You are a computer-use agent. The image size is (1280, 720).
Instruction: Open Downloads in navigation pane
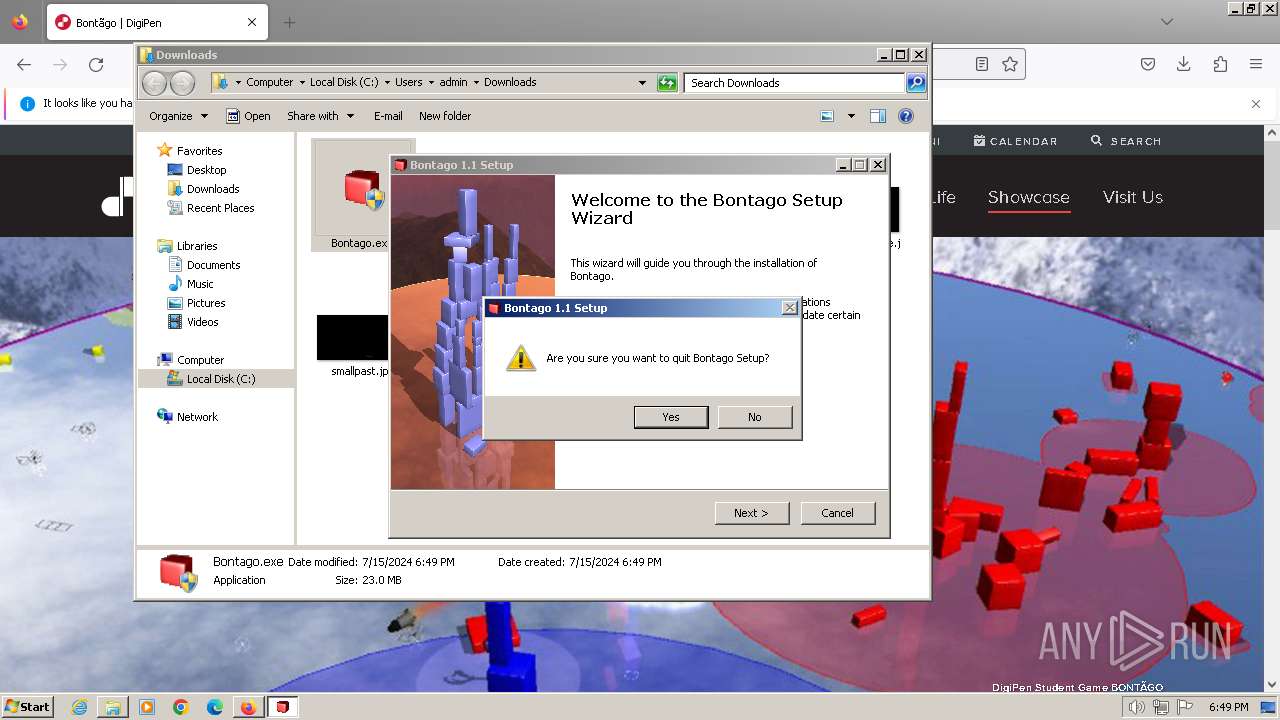(213, 189)
